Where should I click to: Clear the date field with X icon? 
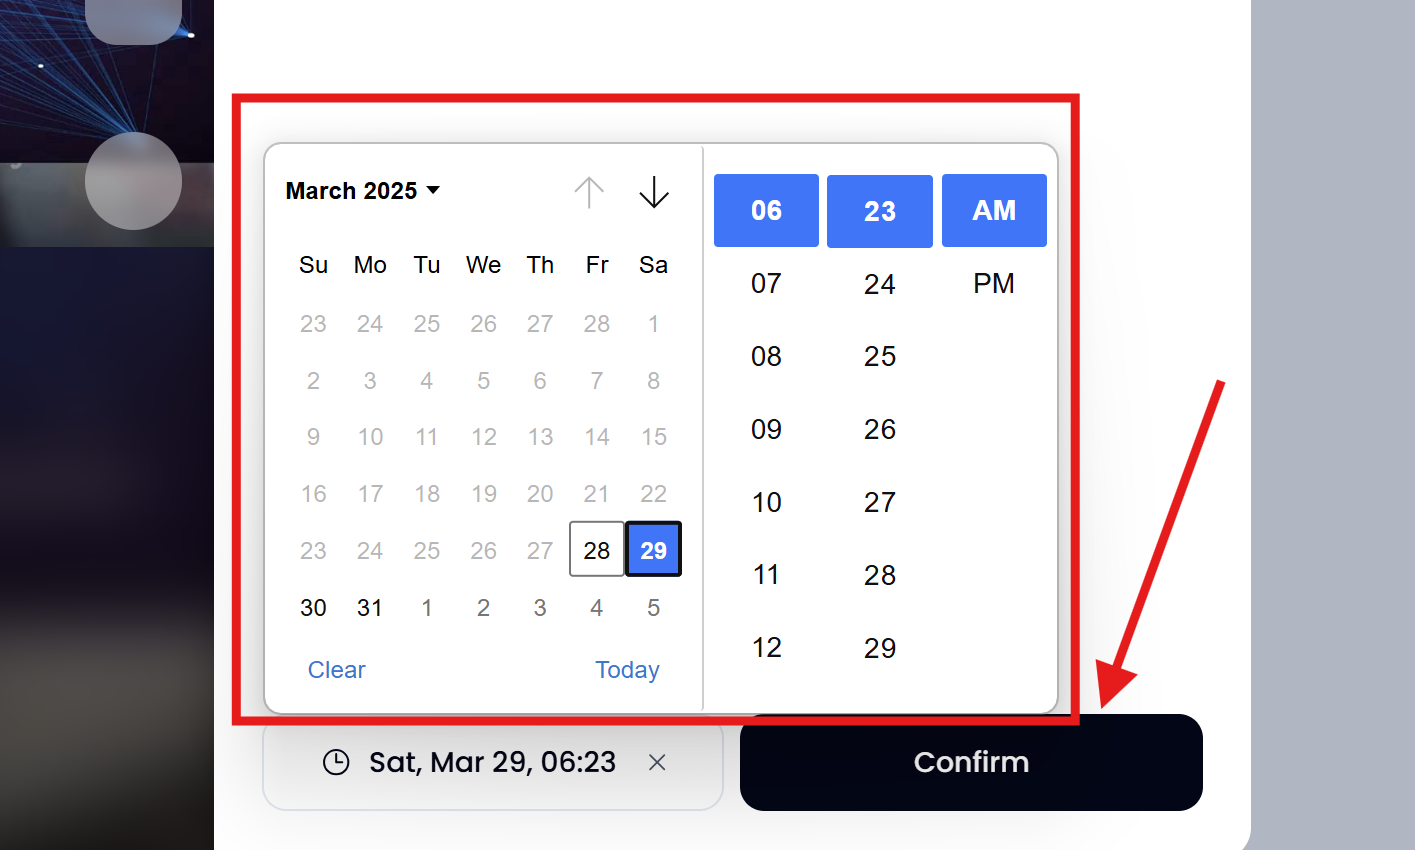coord(657,762)
